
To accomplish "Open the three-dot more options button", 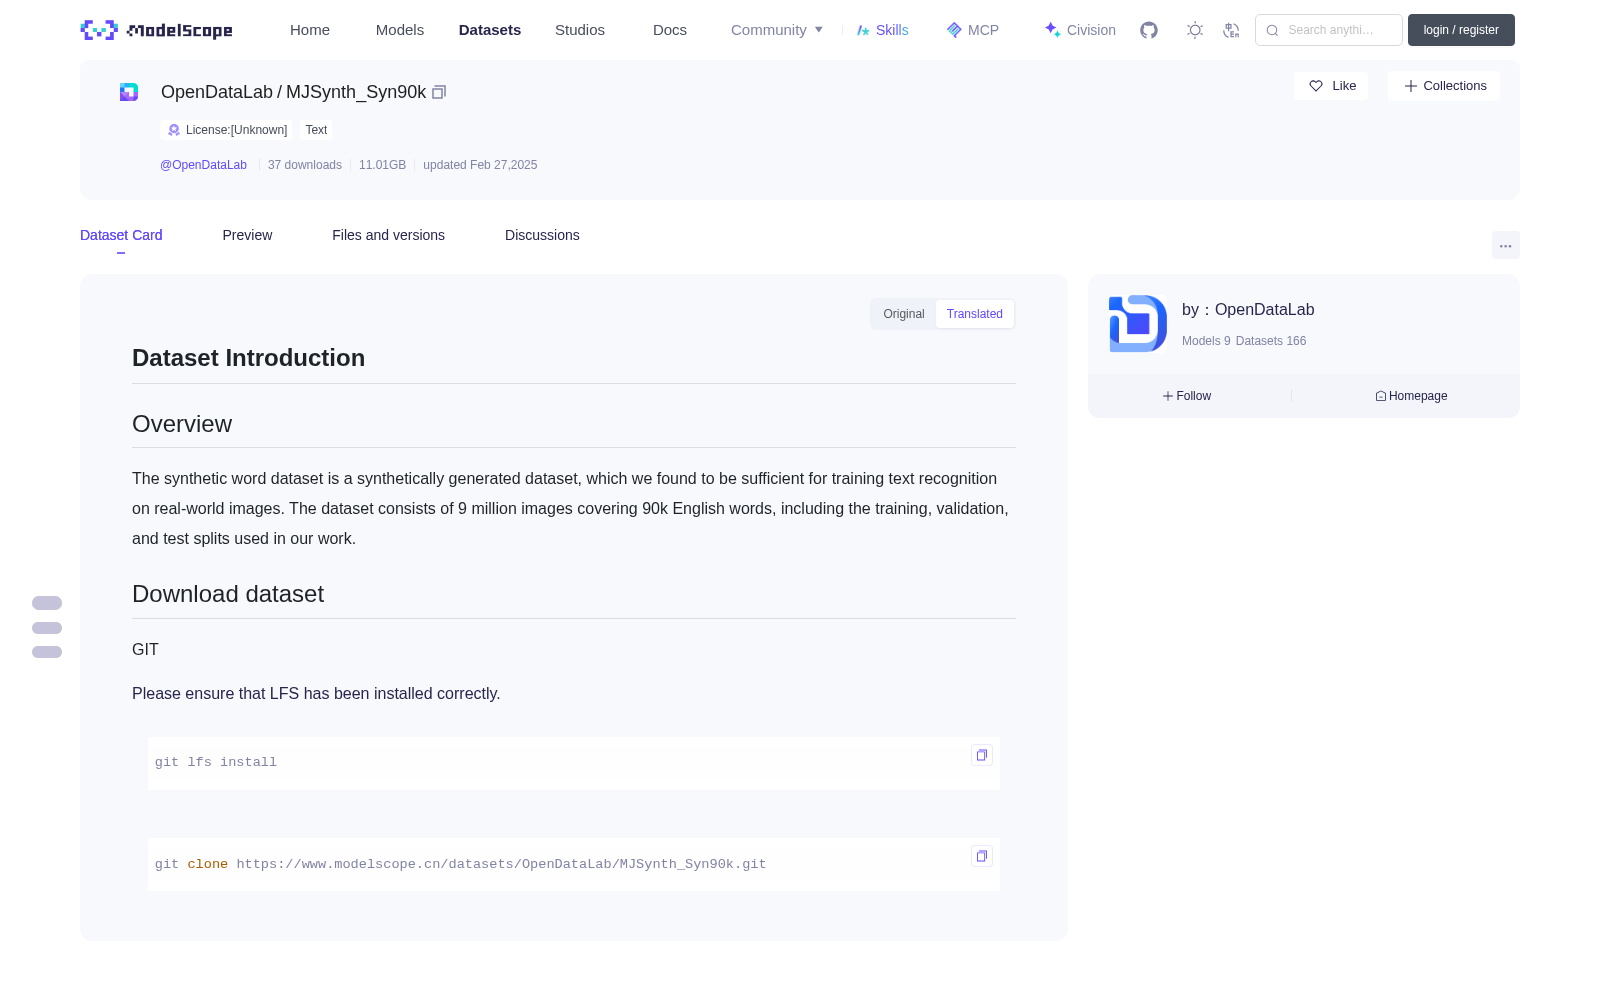I will (x=1505, y=246).
